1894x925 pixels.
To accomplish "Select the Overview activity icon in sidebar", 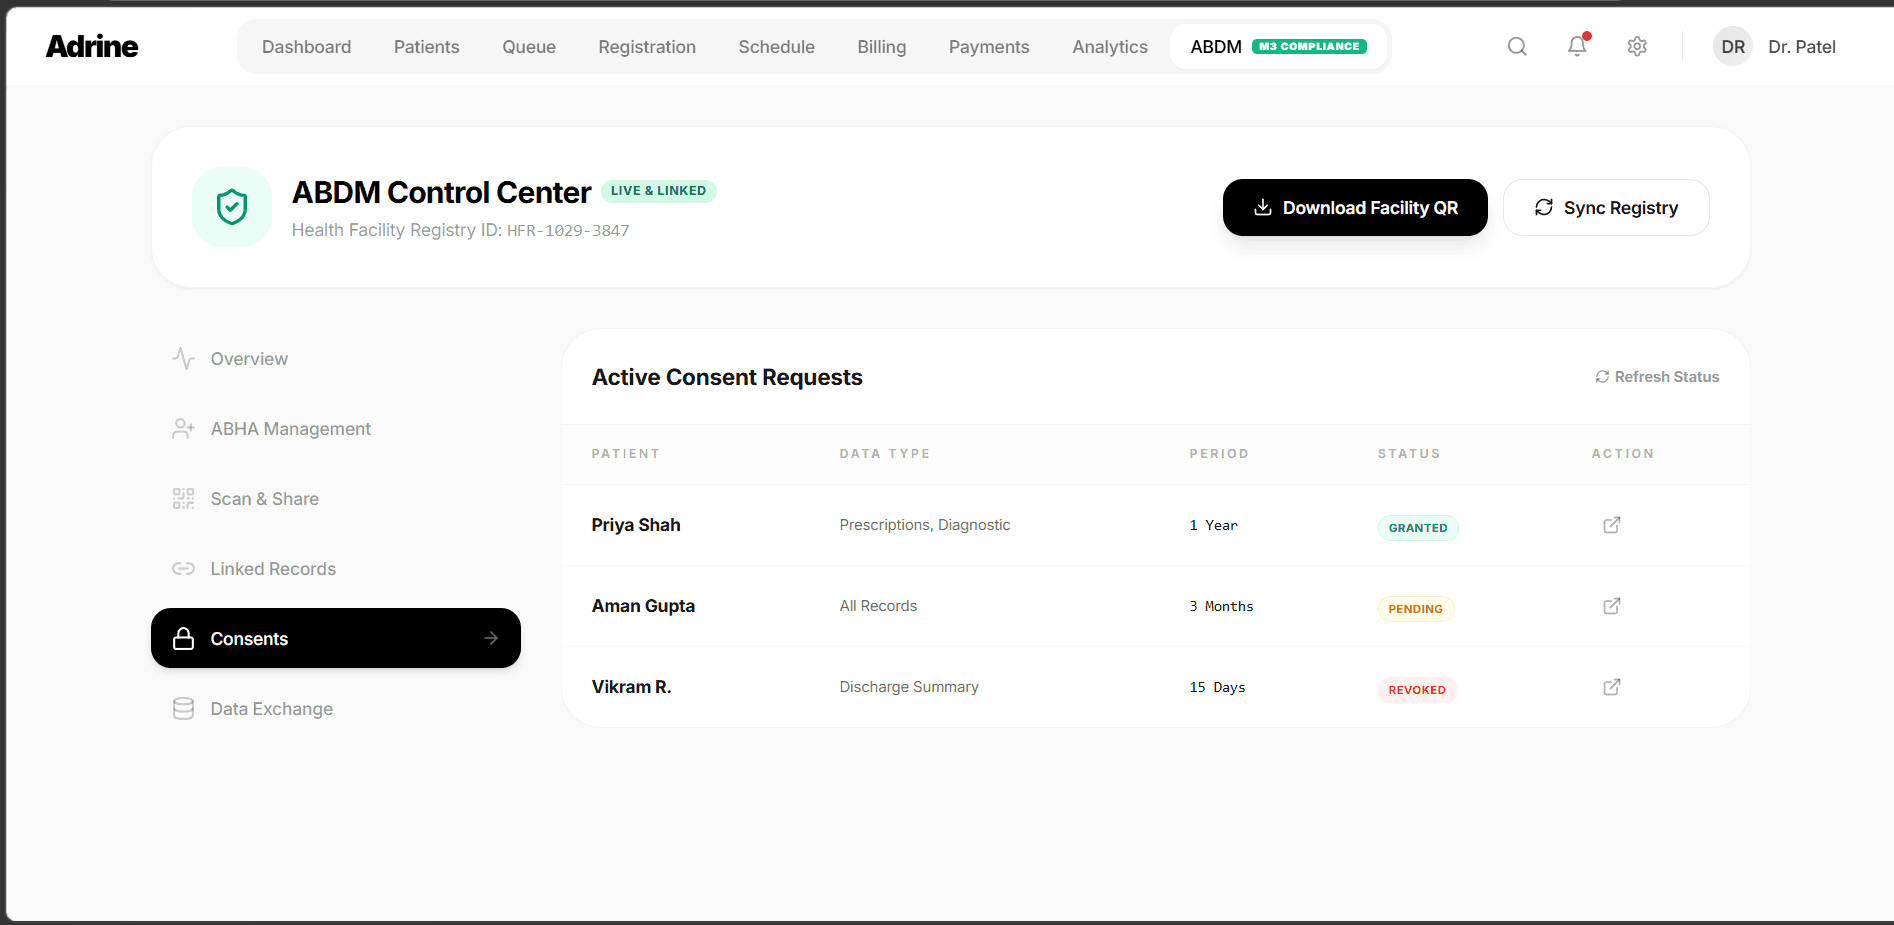I will click(183, 358).
